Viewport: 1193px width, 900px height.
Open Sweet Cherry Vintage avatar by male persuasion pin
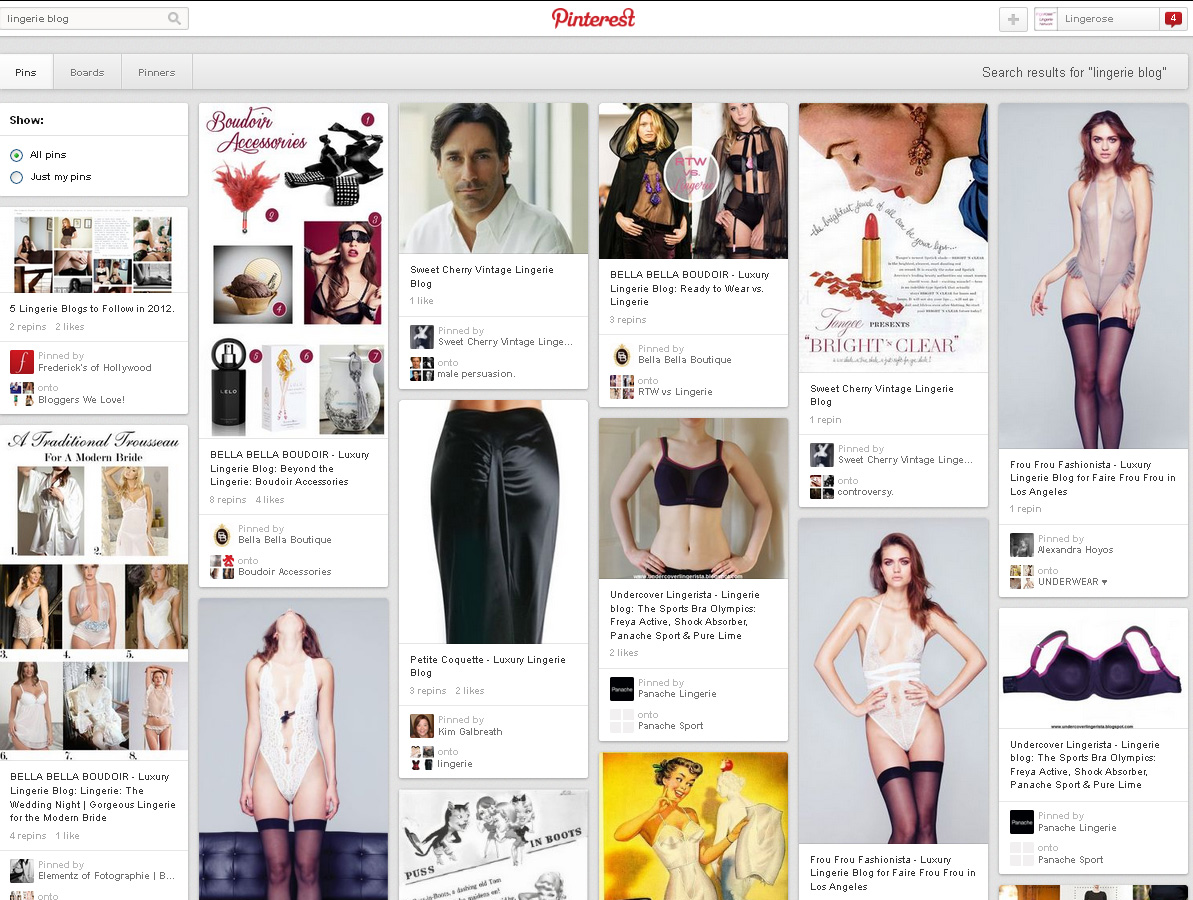(x=422, y=336)
